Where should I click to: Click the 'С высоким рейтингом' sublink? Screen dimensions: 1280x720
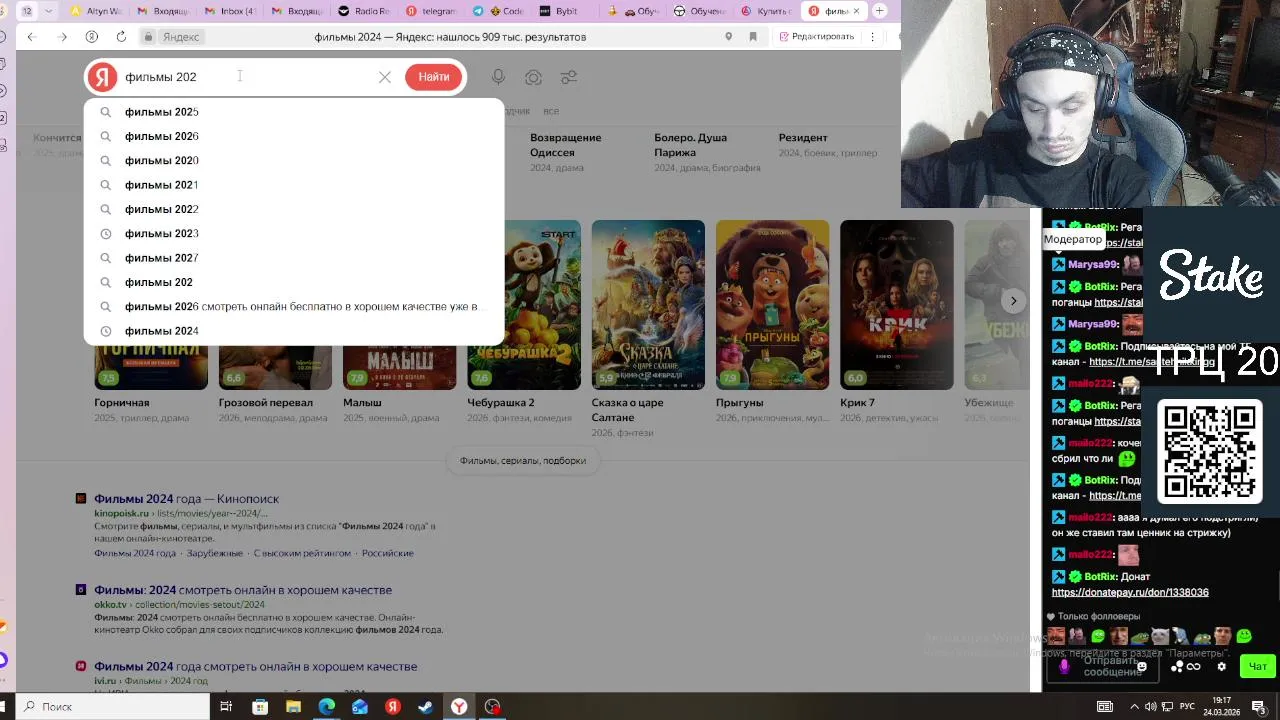coord(302,553)
